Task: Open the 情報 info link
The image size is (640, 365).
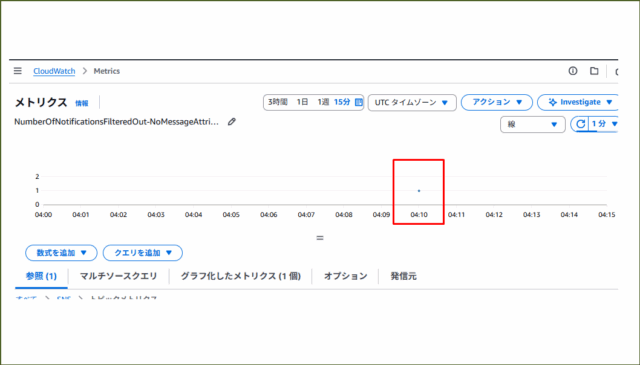Action: (82, 103)
